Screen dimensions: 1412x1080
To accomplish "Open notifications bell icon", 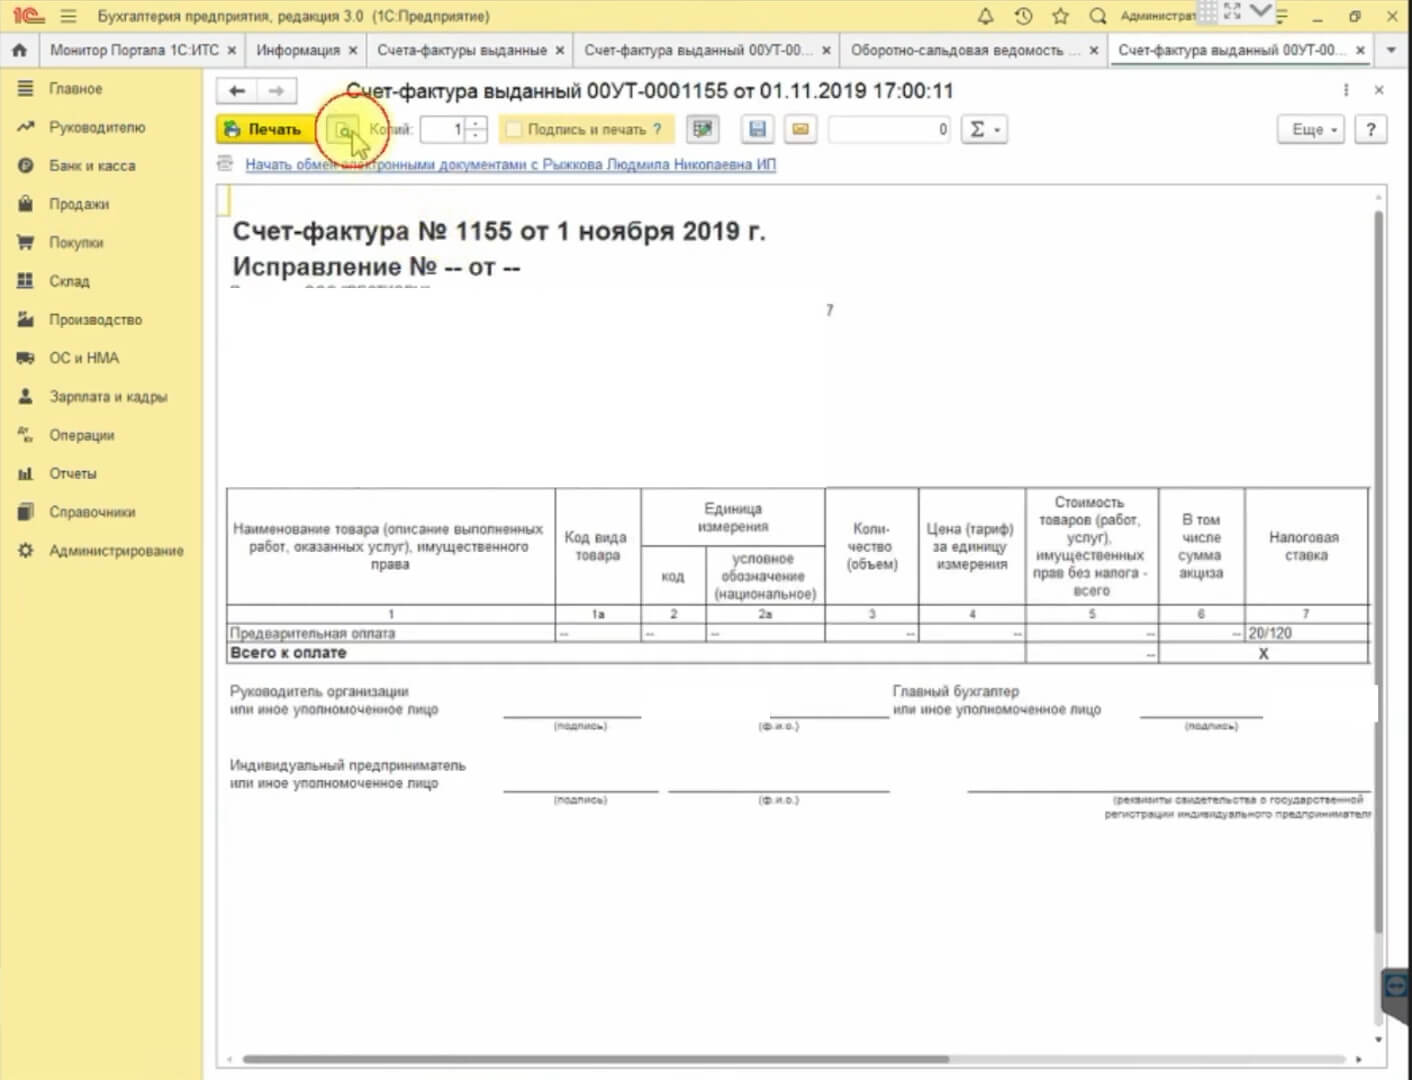I will (x=985, y=16).
